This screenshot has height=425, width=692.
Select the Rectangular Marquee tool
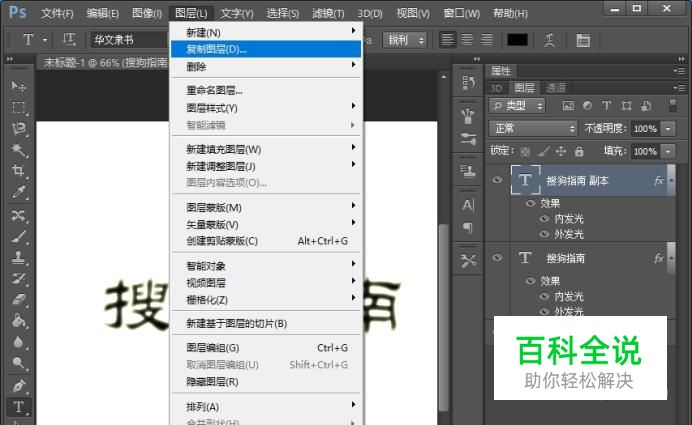18,107
